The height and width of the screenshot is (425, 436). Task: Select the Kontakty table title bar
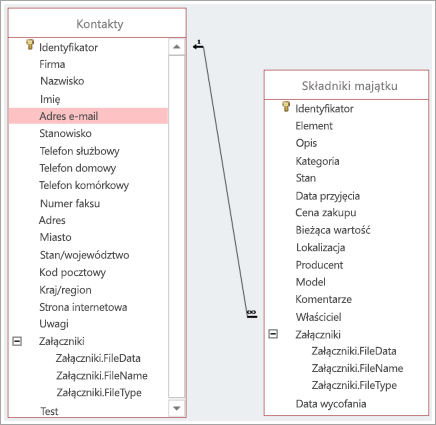(x=97, y=23)
